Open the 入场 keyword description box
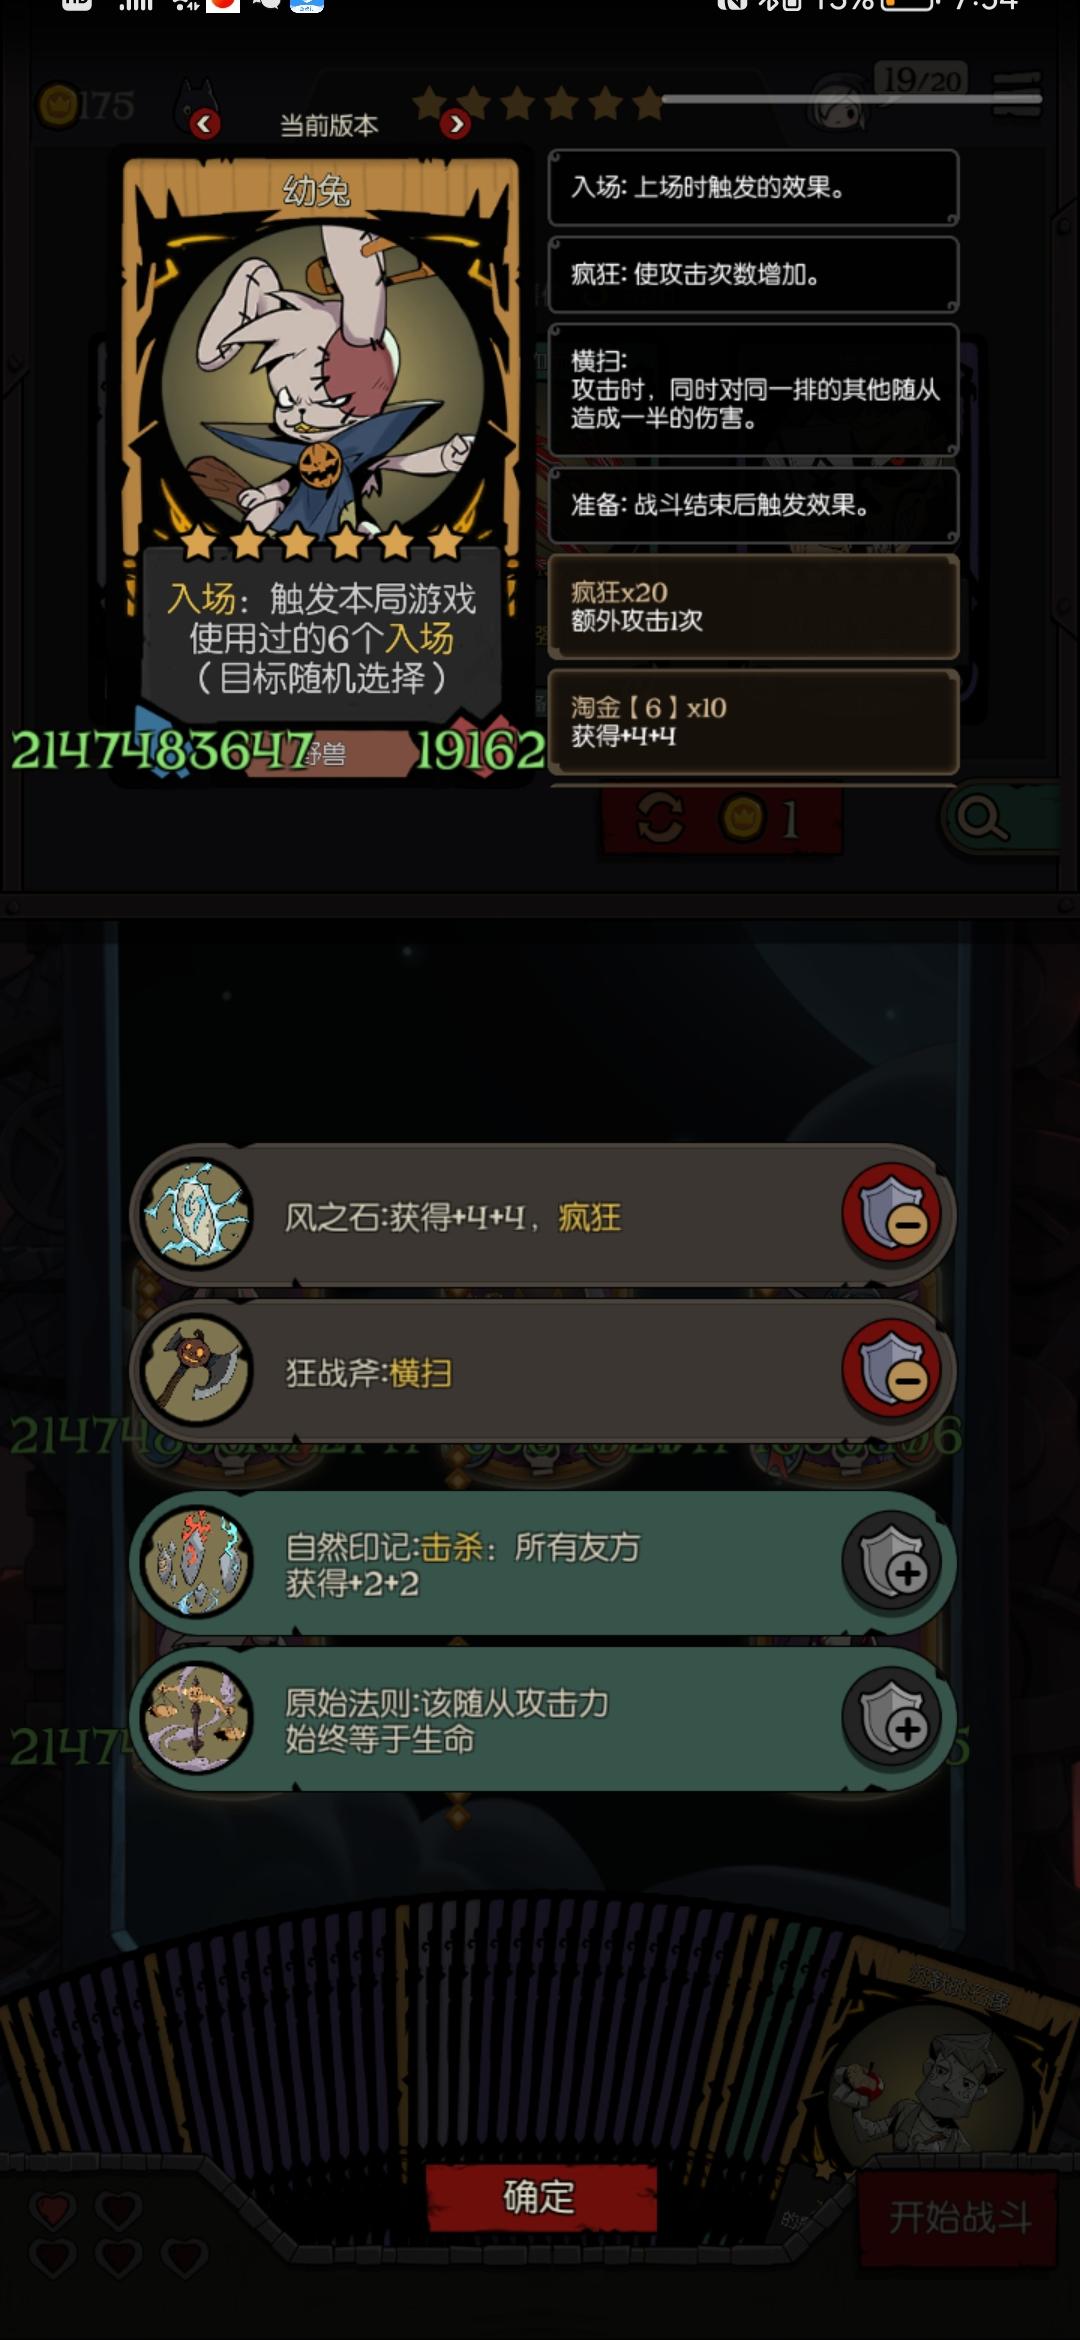 pyautogui.click(x=753, y=188)
